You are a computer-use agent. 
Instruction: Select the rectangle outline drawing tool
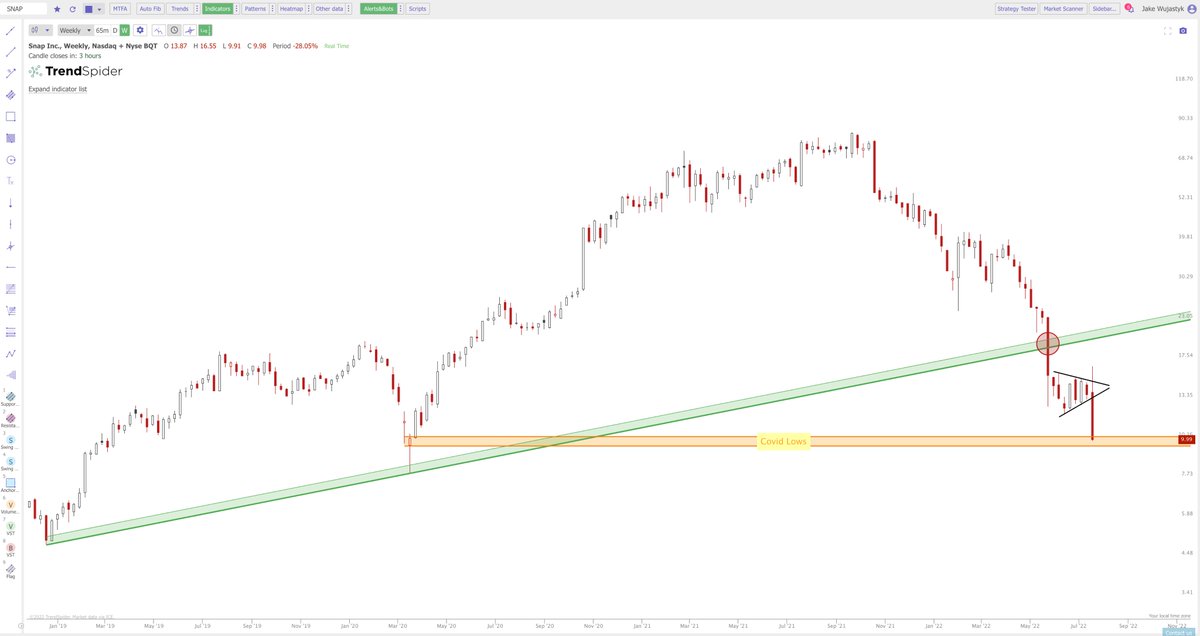pos(10,116)
